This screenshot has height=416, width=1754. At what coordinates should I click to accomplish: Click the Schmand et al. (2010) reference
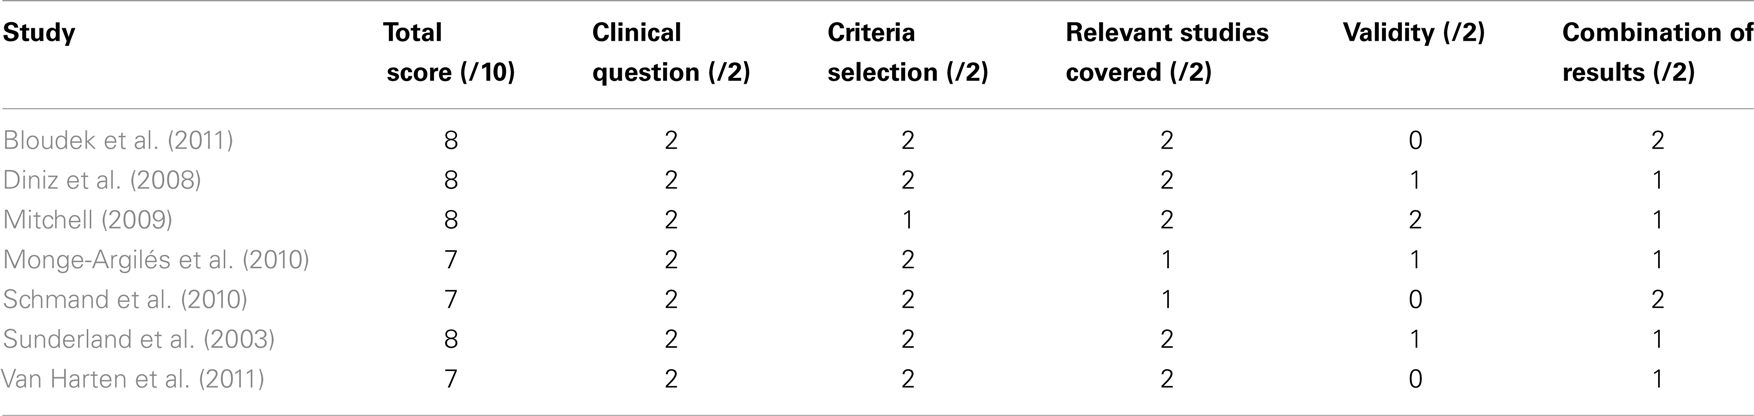tap(125, 300)
